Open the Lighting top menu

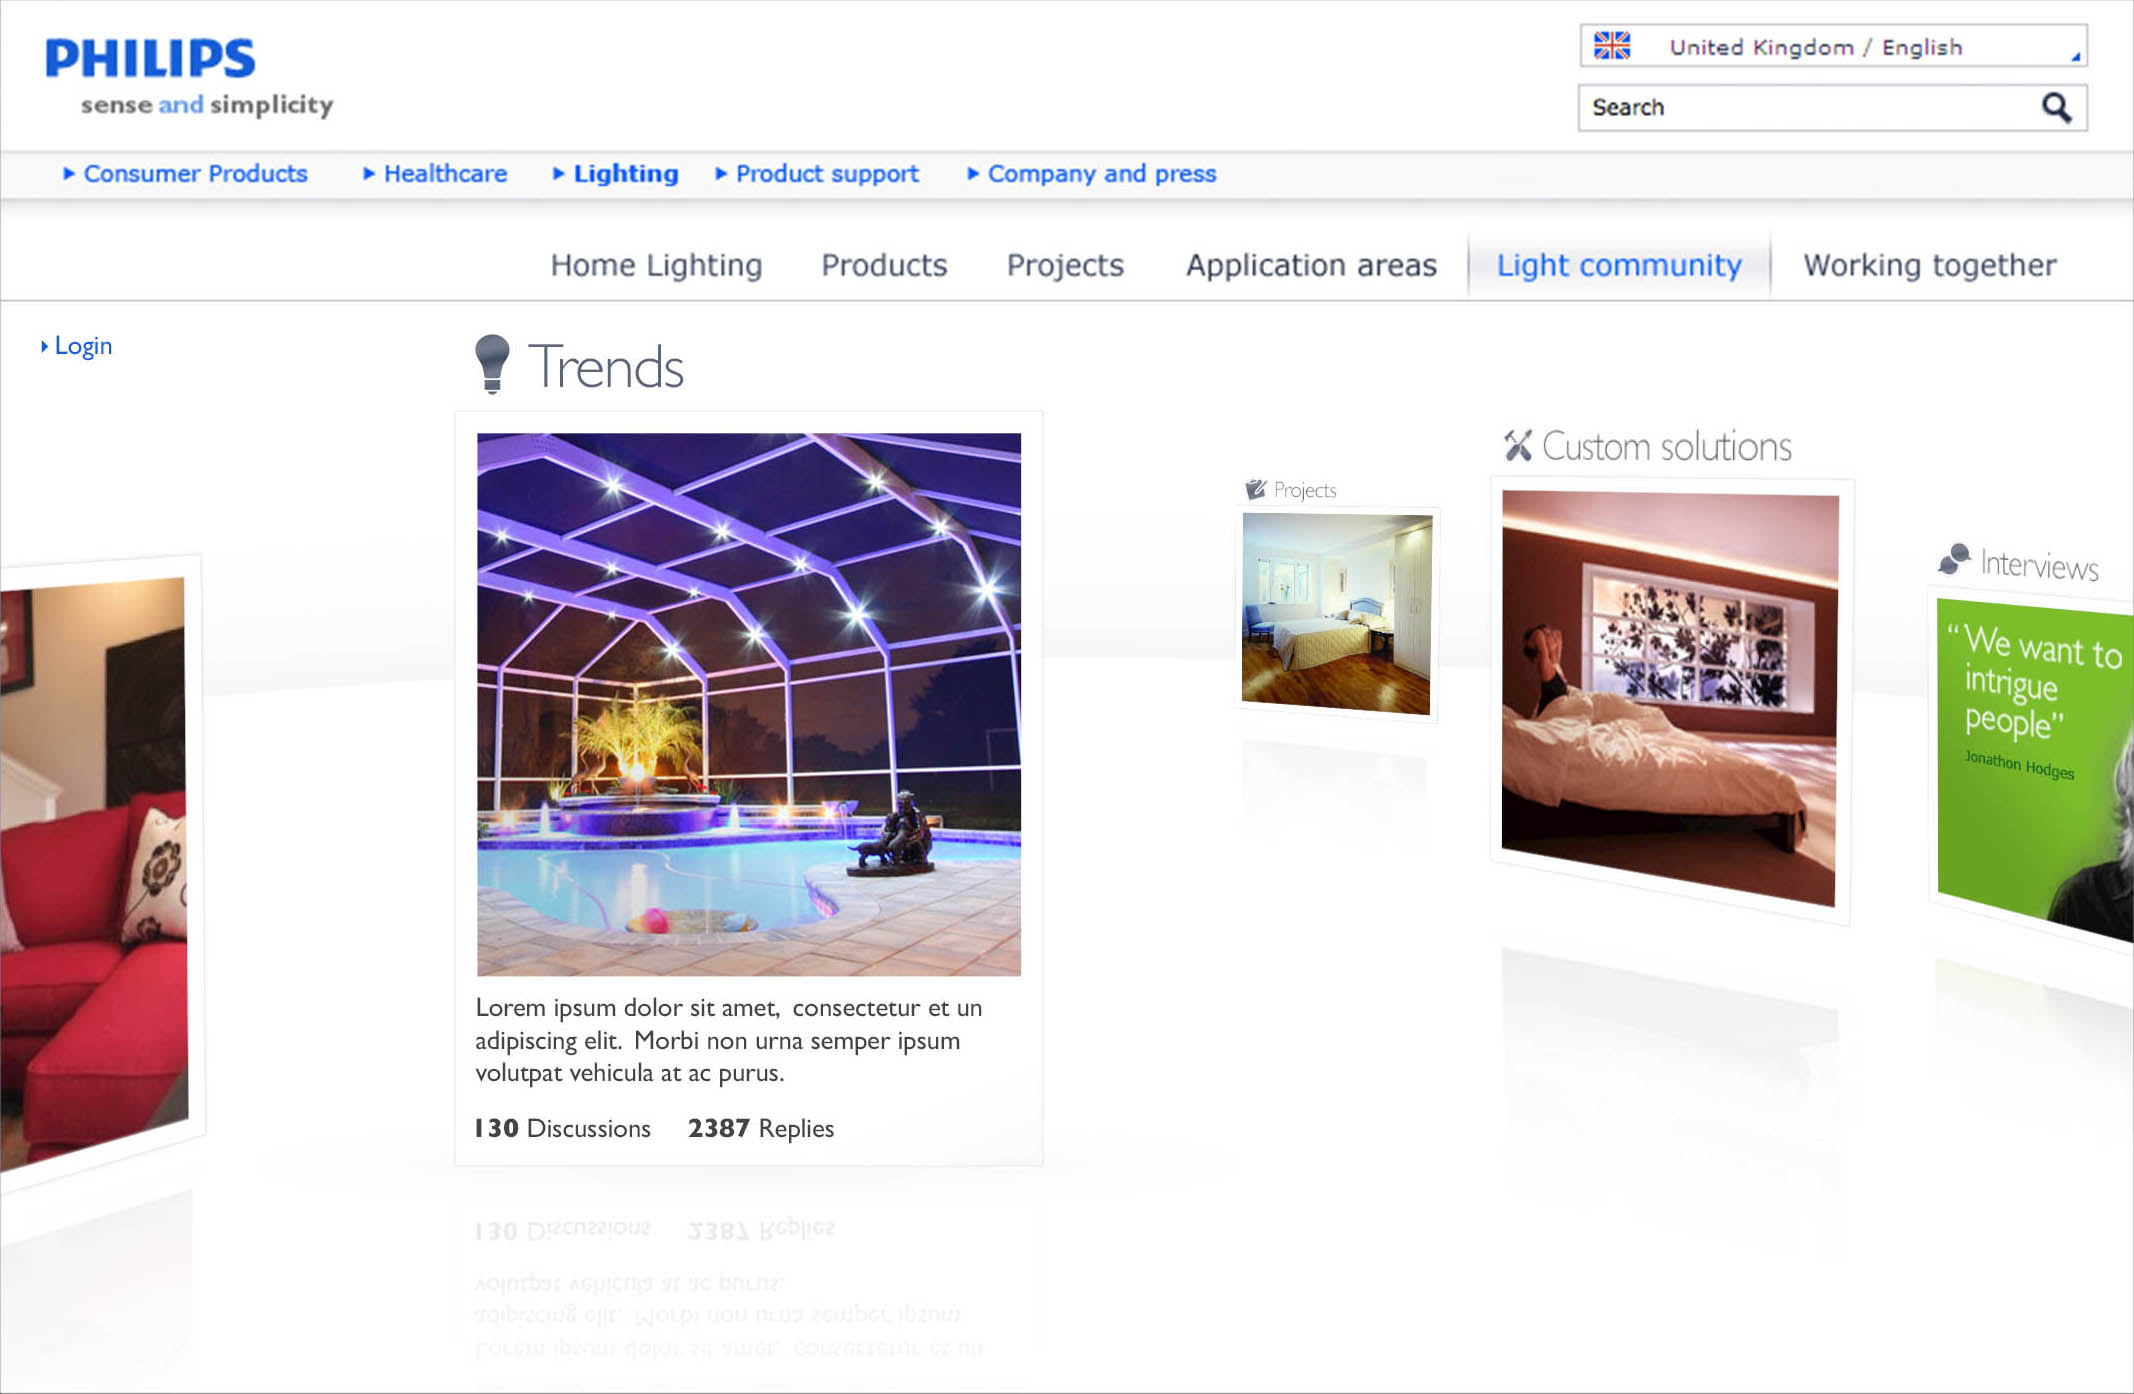point(625,174)
